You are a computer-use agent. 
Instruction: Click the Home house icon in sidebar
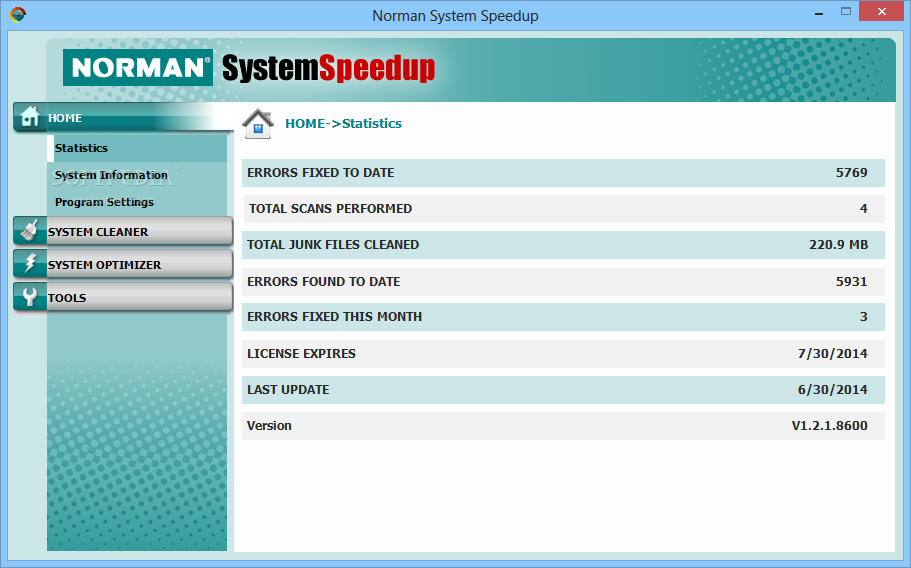(x=30, y=117)
